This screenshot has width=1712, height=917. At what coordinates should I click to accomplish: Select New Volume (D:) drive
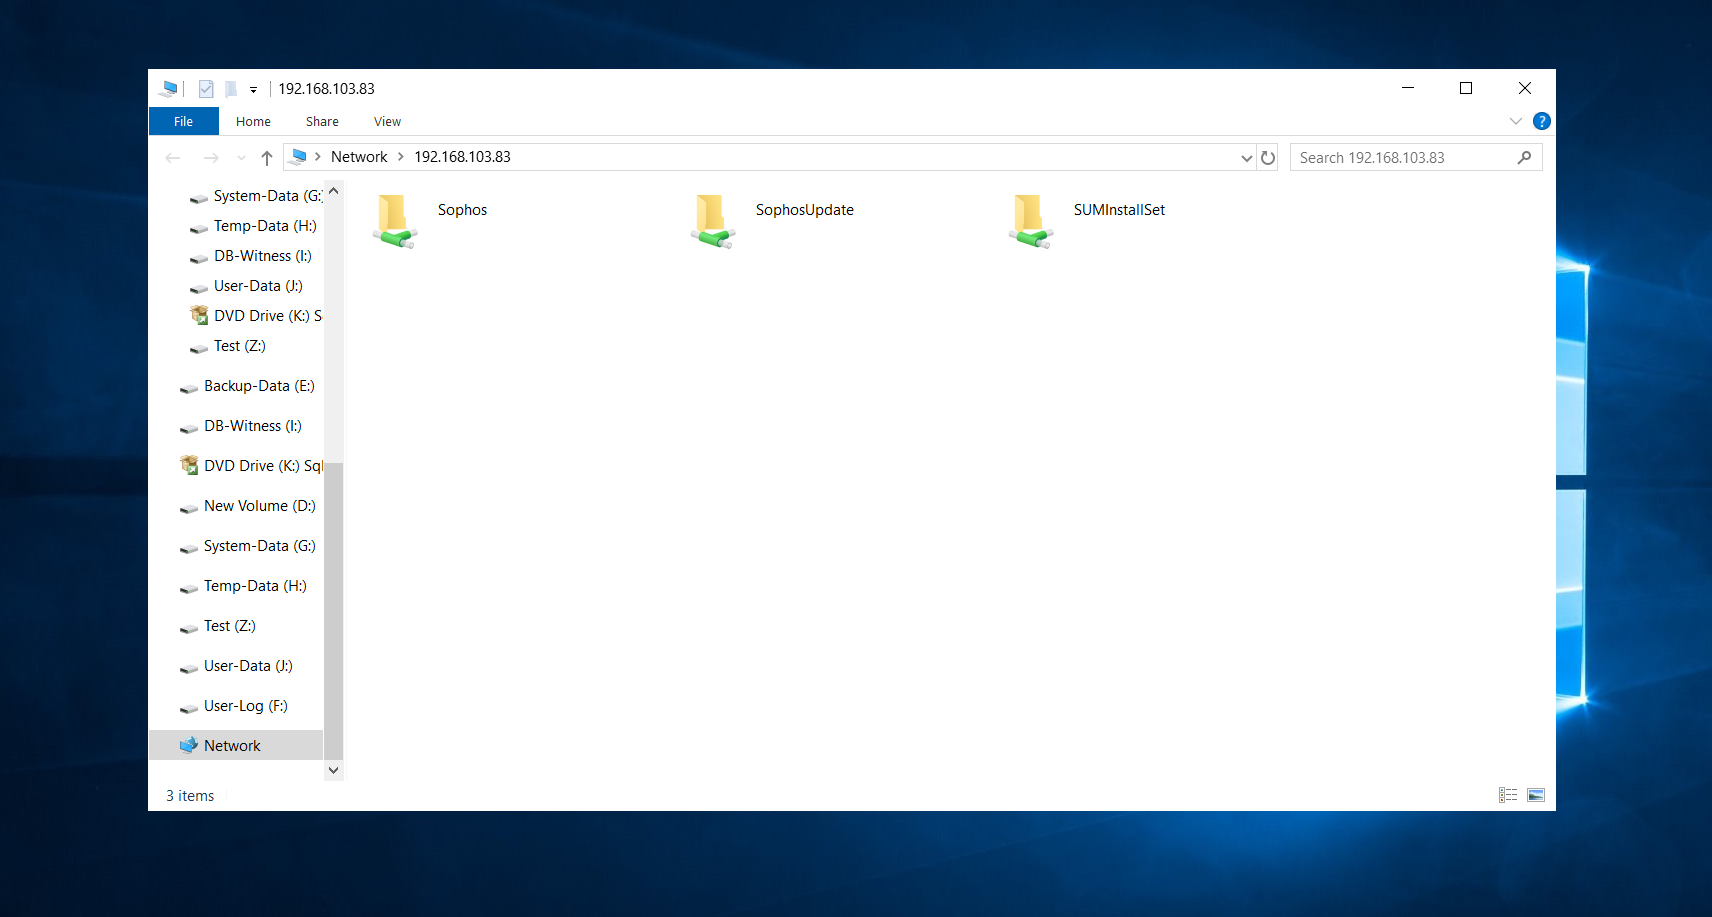coord(248,506)
